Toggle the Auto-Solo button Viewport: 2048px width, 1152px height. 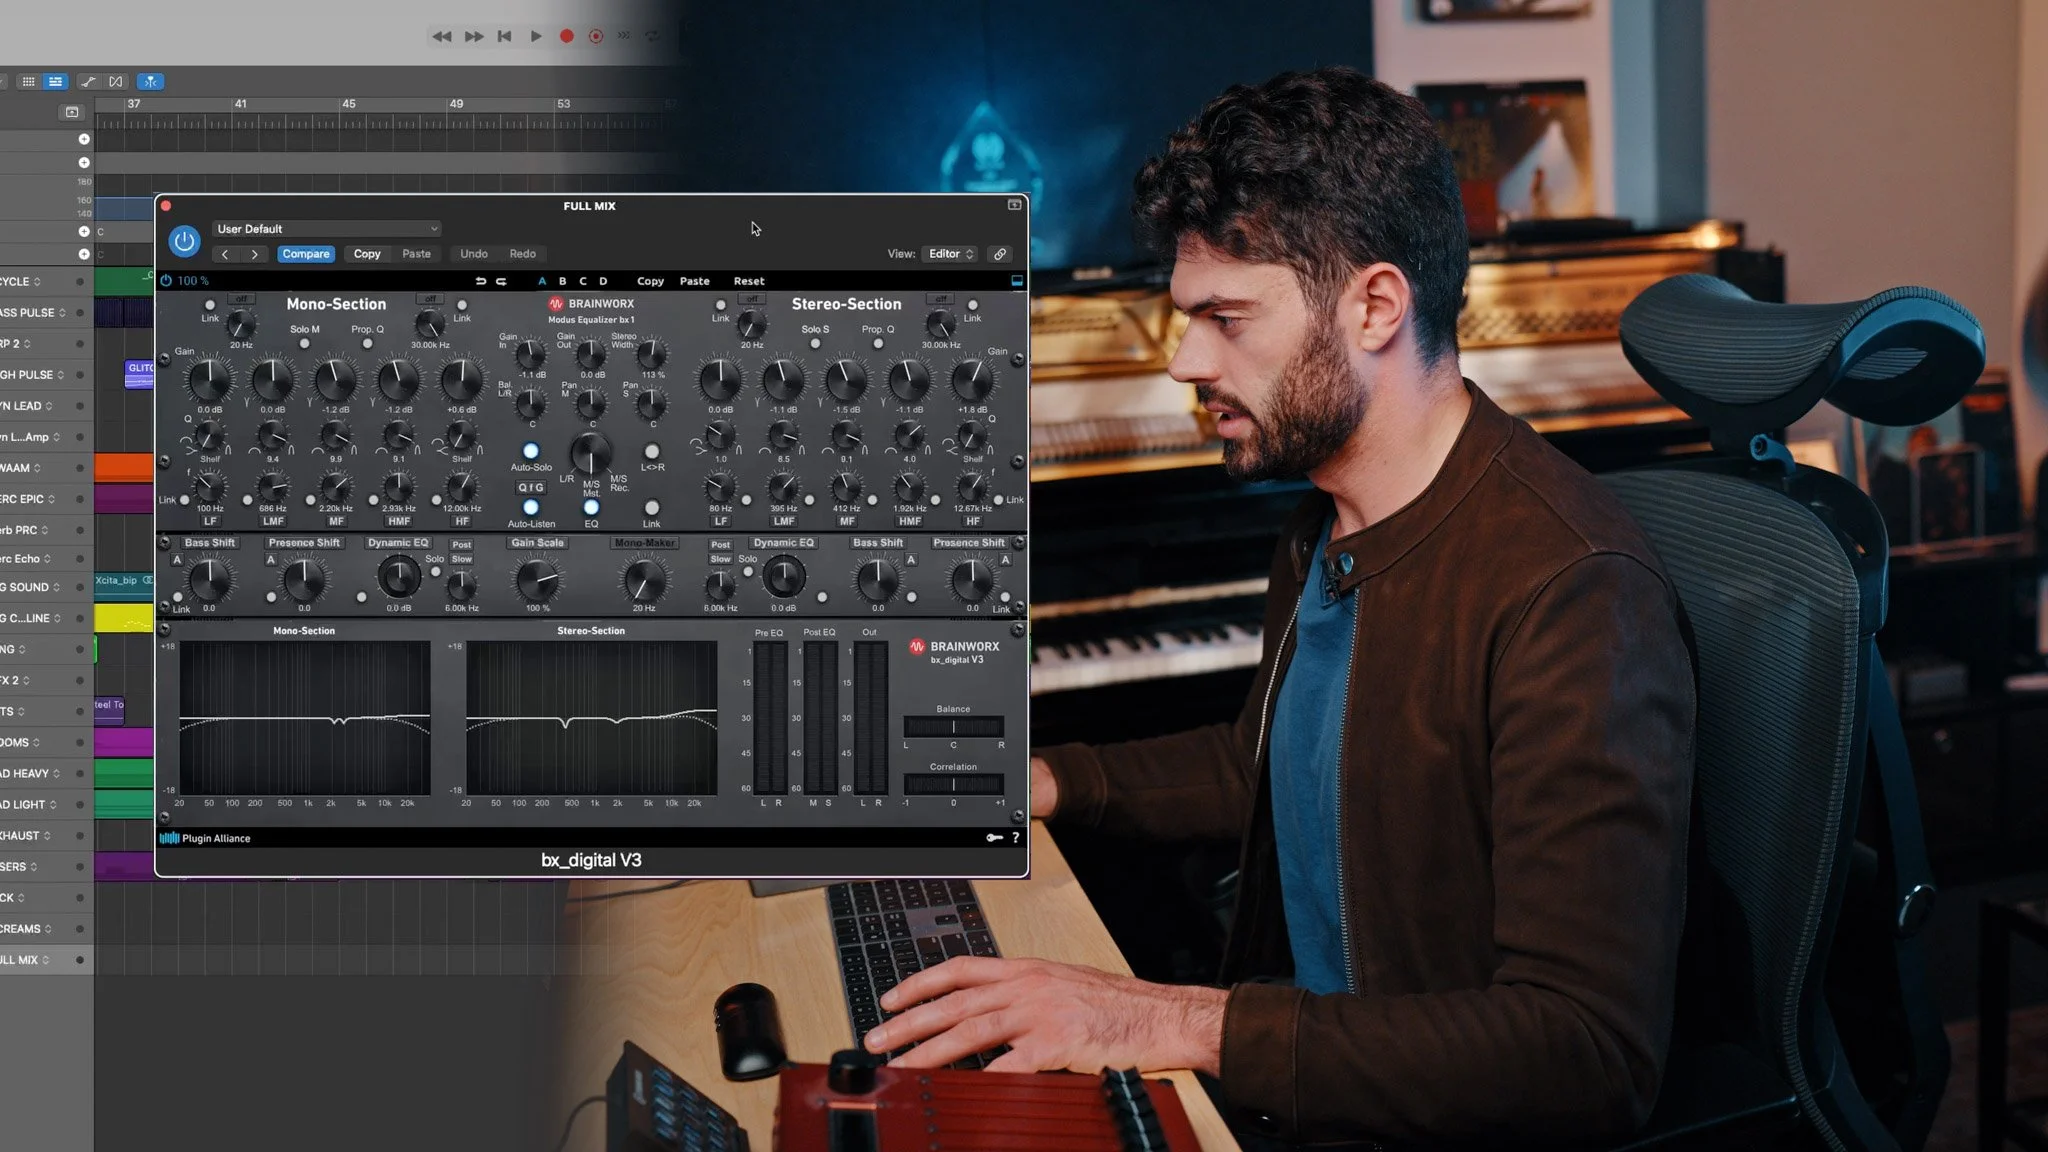click(x=531, y=451)
